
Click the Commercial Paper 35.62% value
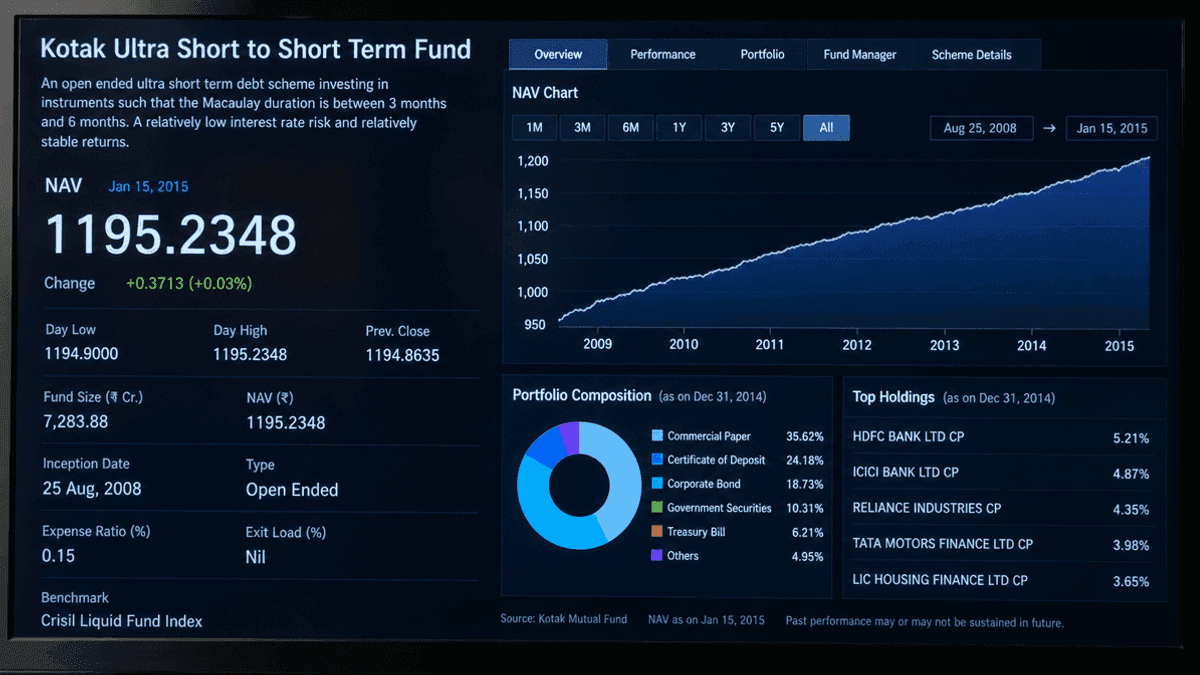805,436
